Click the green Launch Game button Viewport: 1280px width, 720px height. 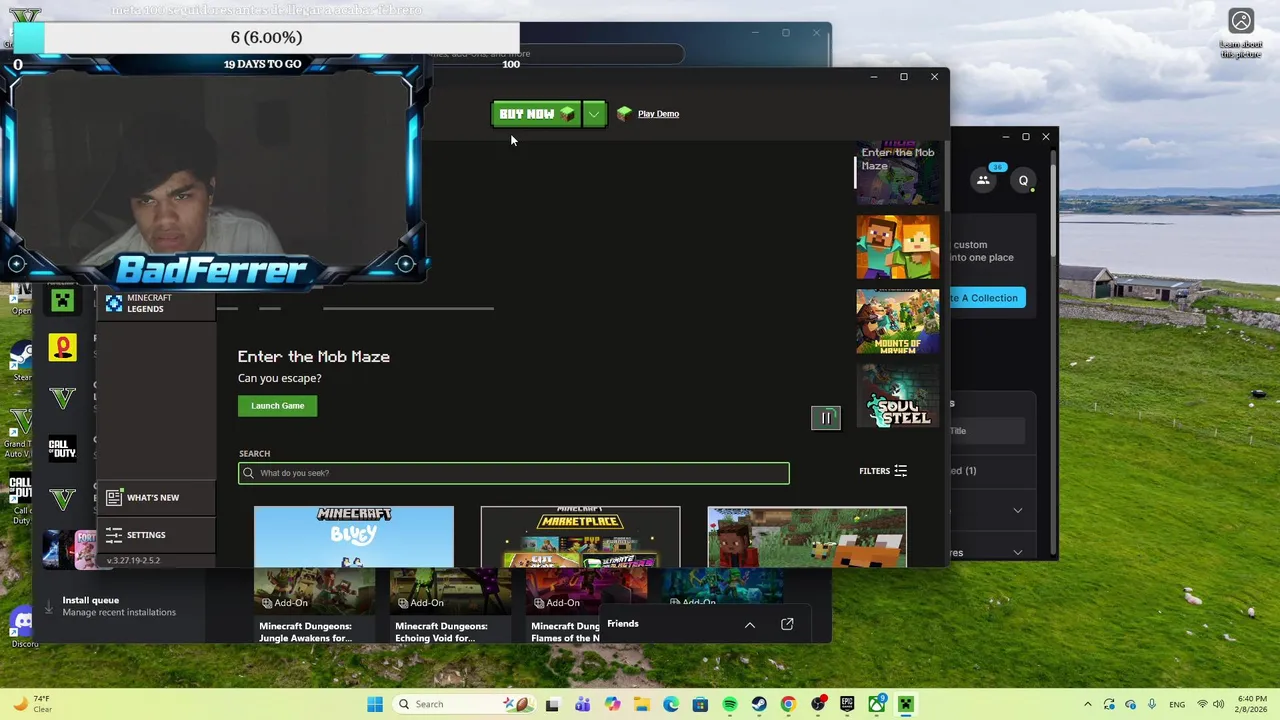pos(277,405)
